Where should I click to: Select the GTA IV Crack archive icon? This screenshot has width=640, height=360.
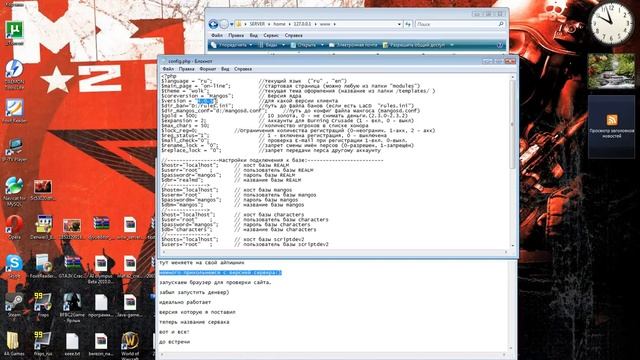point(72,266)
